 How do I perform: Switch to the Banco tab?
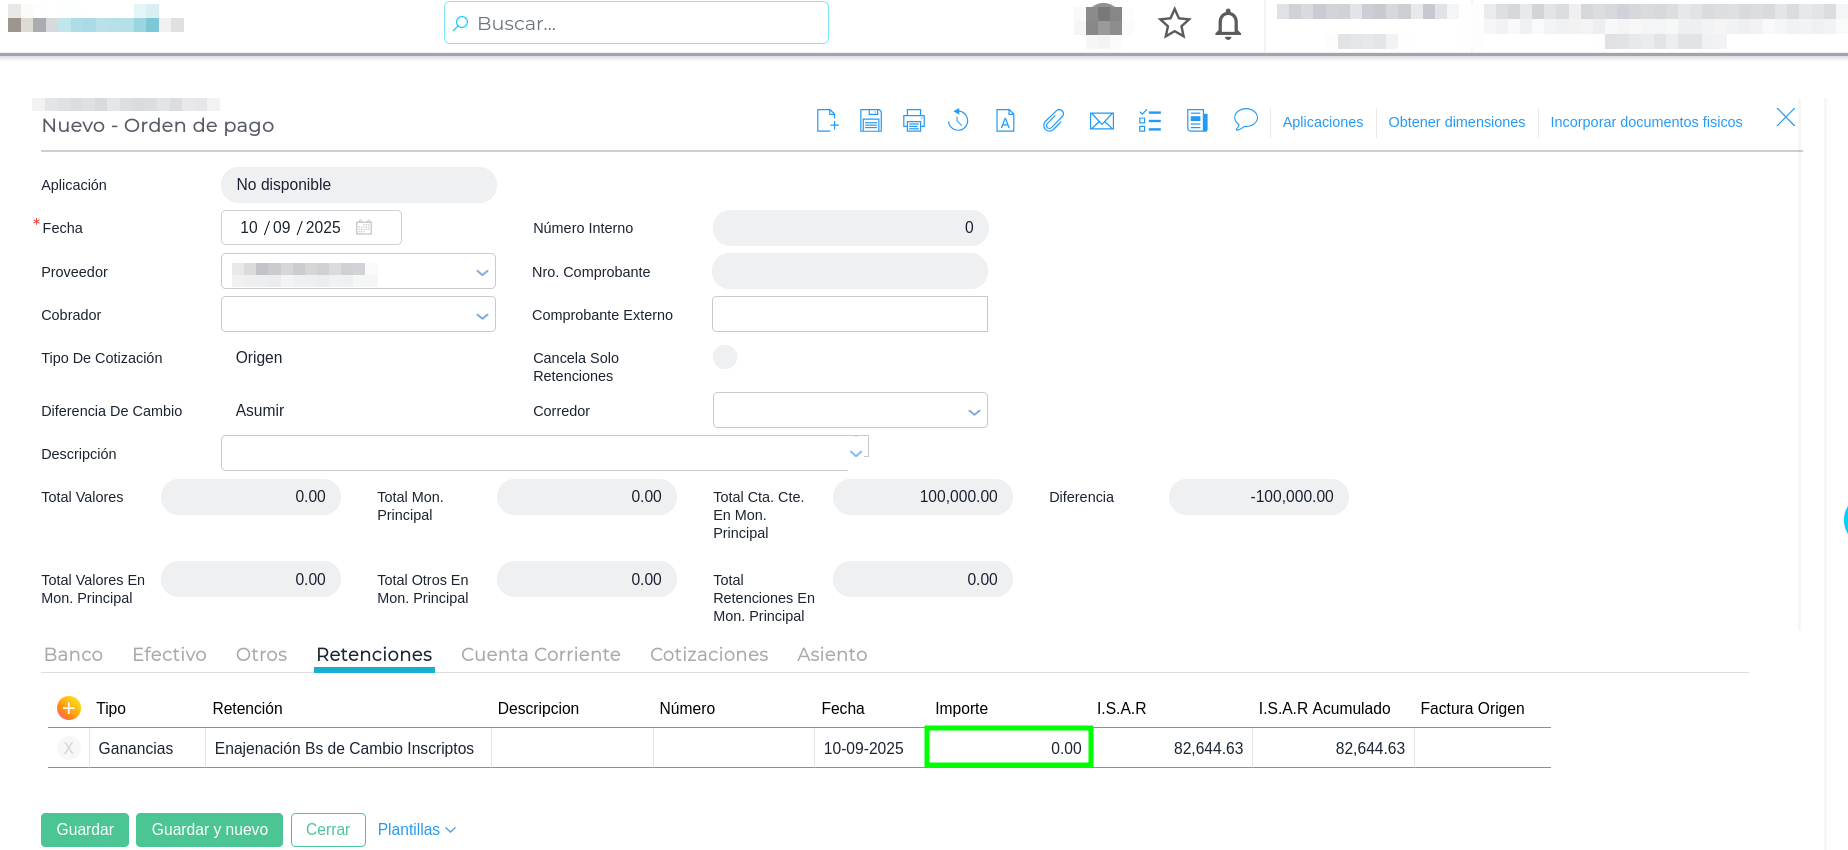pos(73,654)
